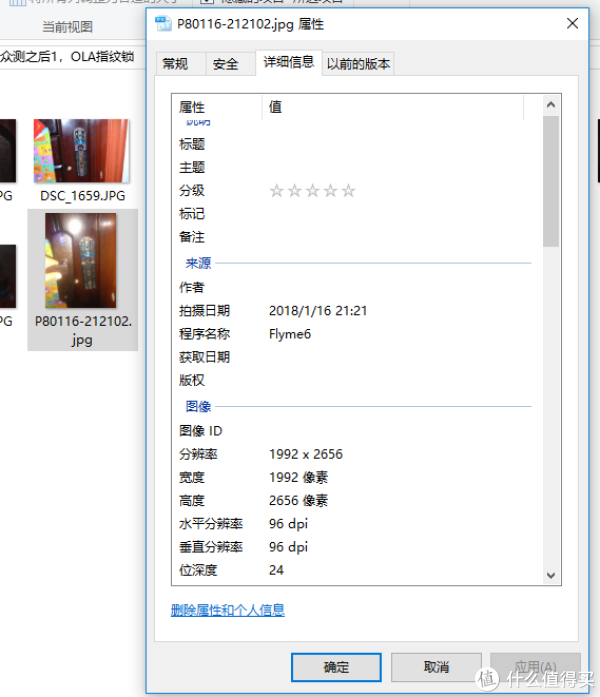Switch to the 常规 tab

pos(175,64)
